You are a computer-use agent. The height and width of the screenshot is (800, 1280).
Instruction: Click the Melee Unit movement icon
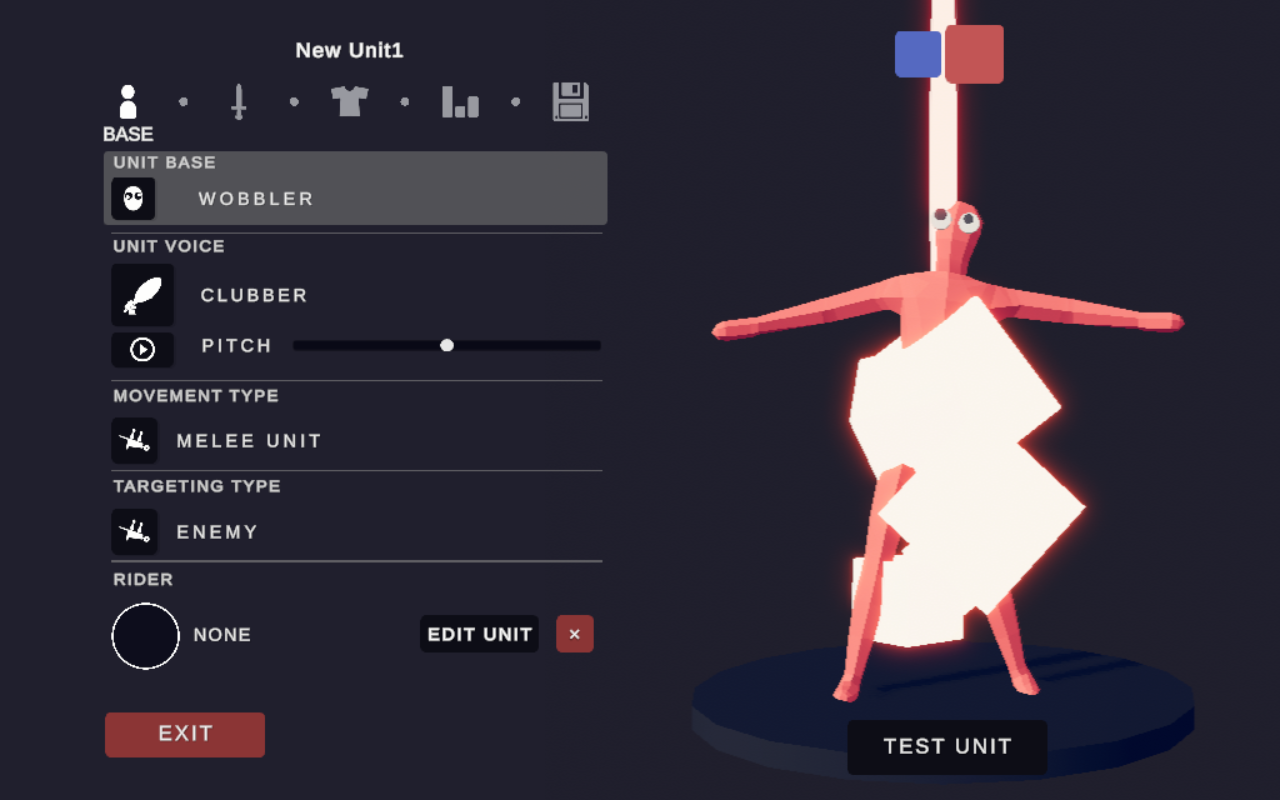click(x=134, y=440)
